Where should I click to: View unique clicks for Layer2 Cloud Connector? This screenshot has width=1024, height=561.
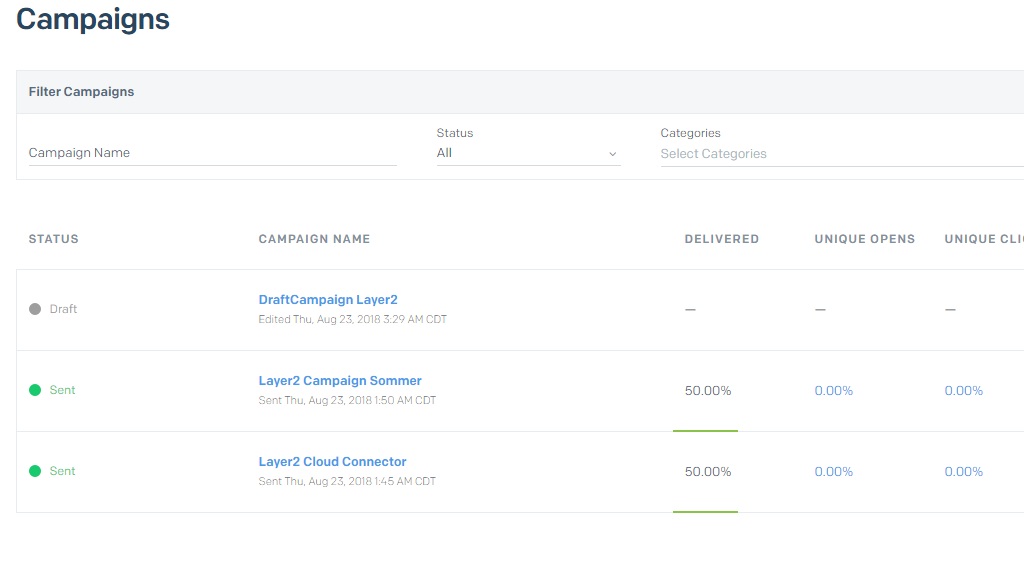point(963,472)
